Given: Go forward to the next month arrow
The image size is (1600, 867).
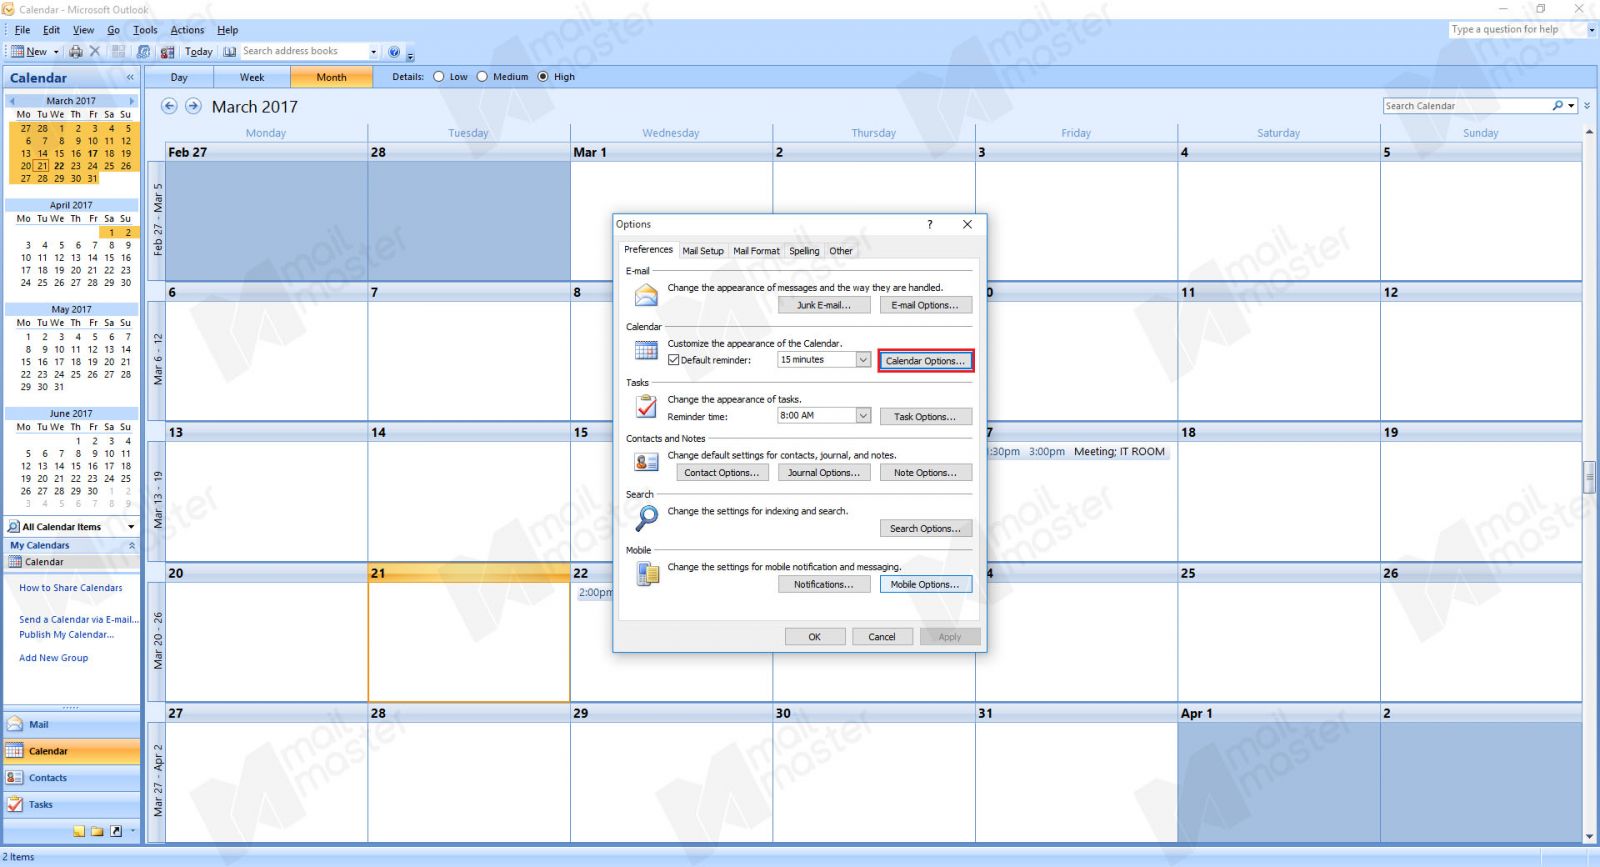Looking at the screenshot, I should coord(193,106).
